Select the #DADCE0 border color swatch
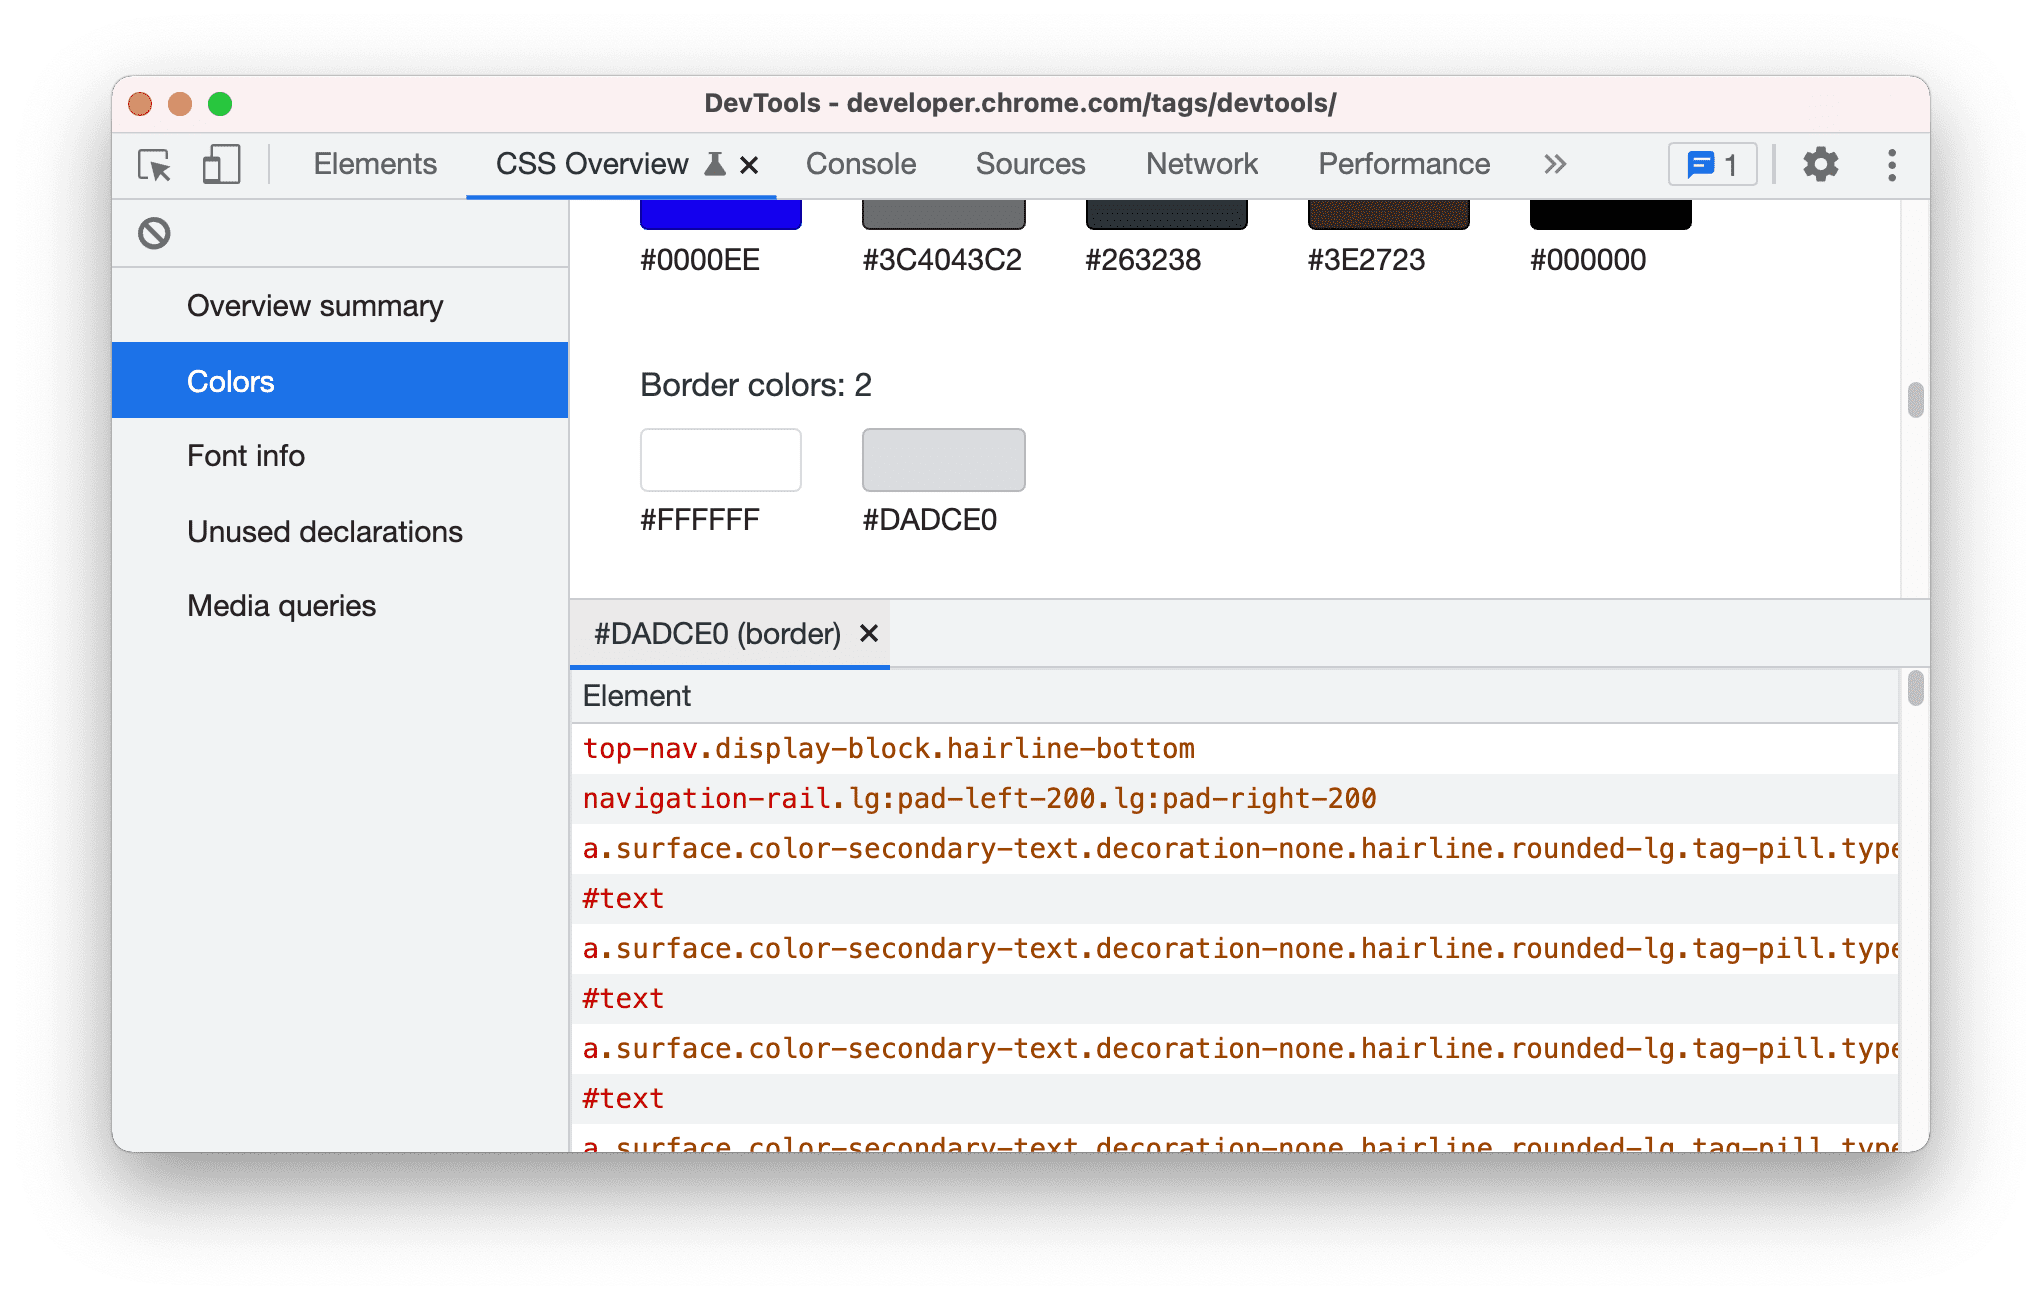The height and width of the screenshot is (1300, 2042). (945, 460)
